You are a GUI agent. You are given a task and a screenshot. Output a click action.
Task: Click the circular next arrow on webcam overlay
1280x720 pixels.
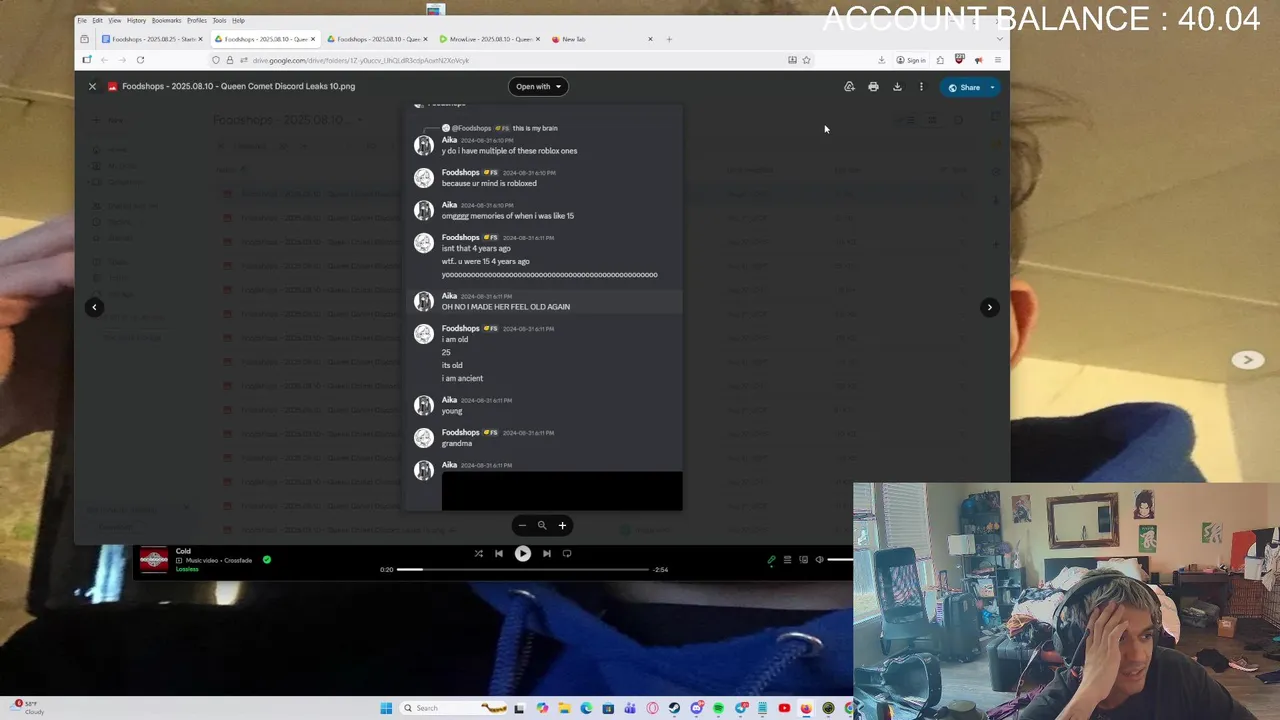click(1247, 360)
